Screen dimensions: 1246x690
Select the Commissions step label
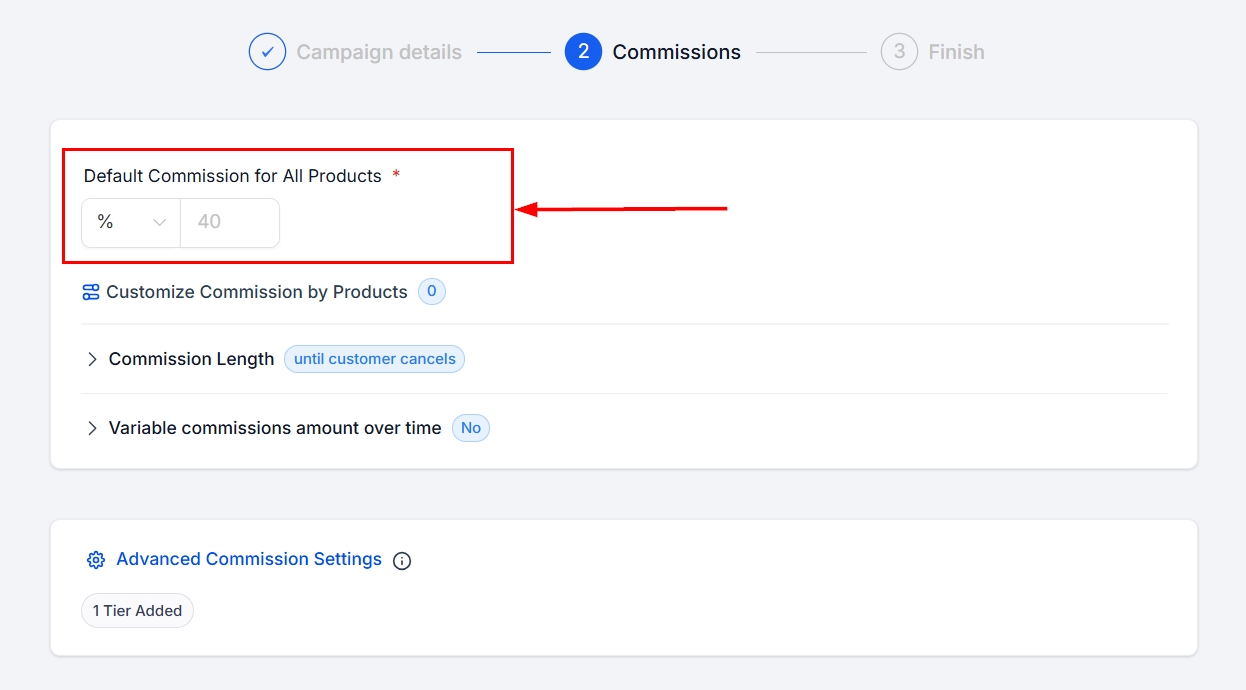676,52
